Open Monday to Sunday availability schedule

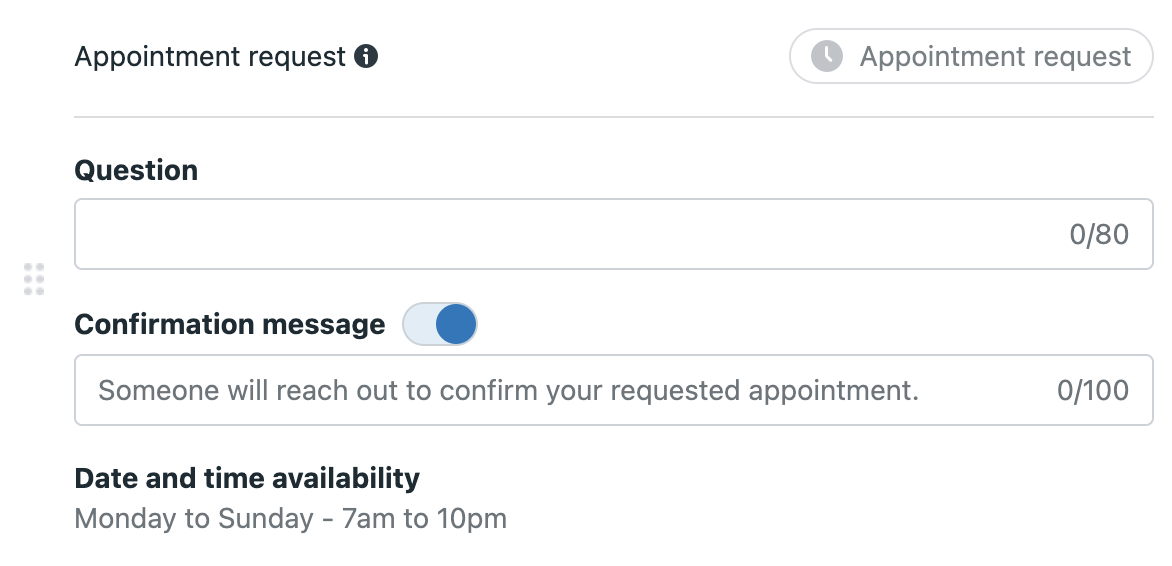(290, 518)
